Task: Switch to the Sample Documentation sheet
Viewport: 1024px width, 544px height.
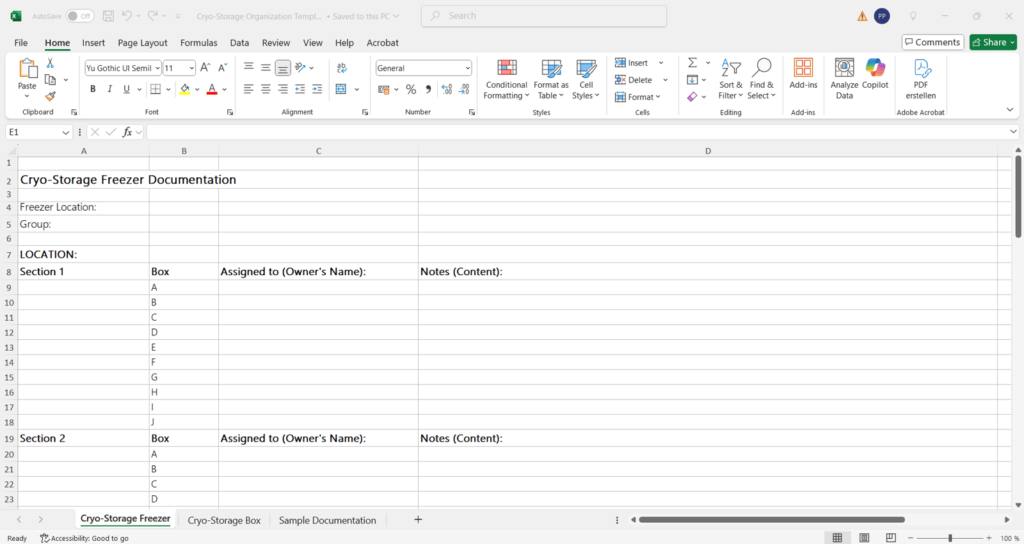Action: click(327, 520)
